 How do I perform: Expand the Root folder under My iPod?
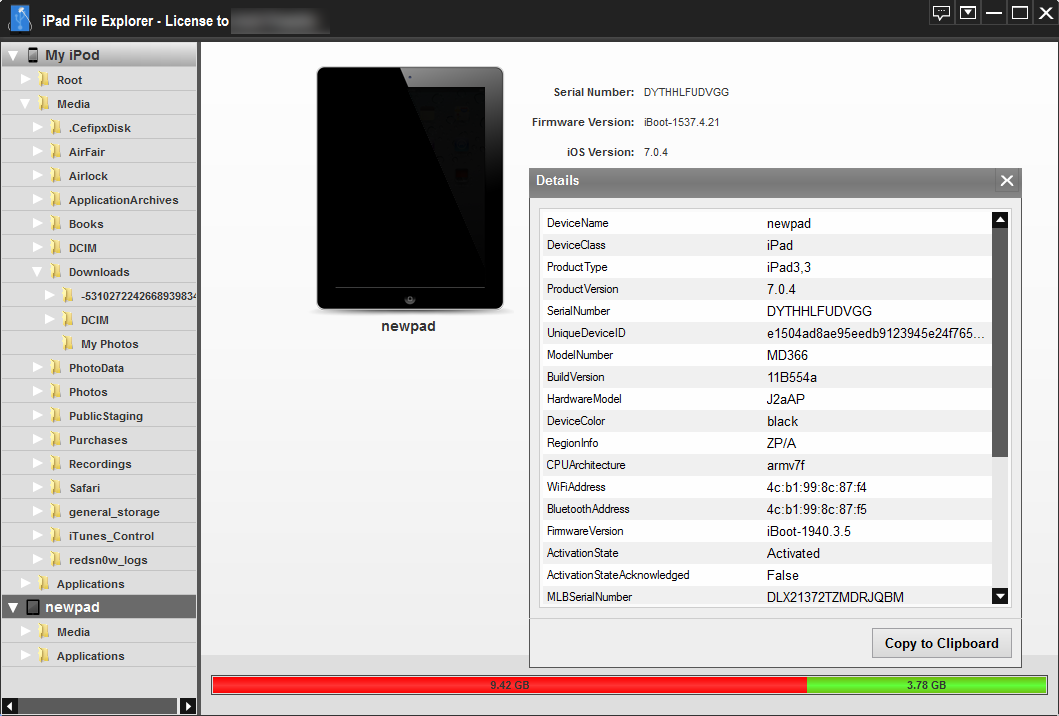(26, 79)
